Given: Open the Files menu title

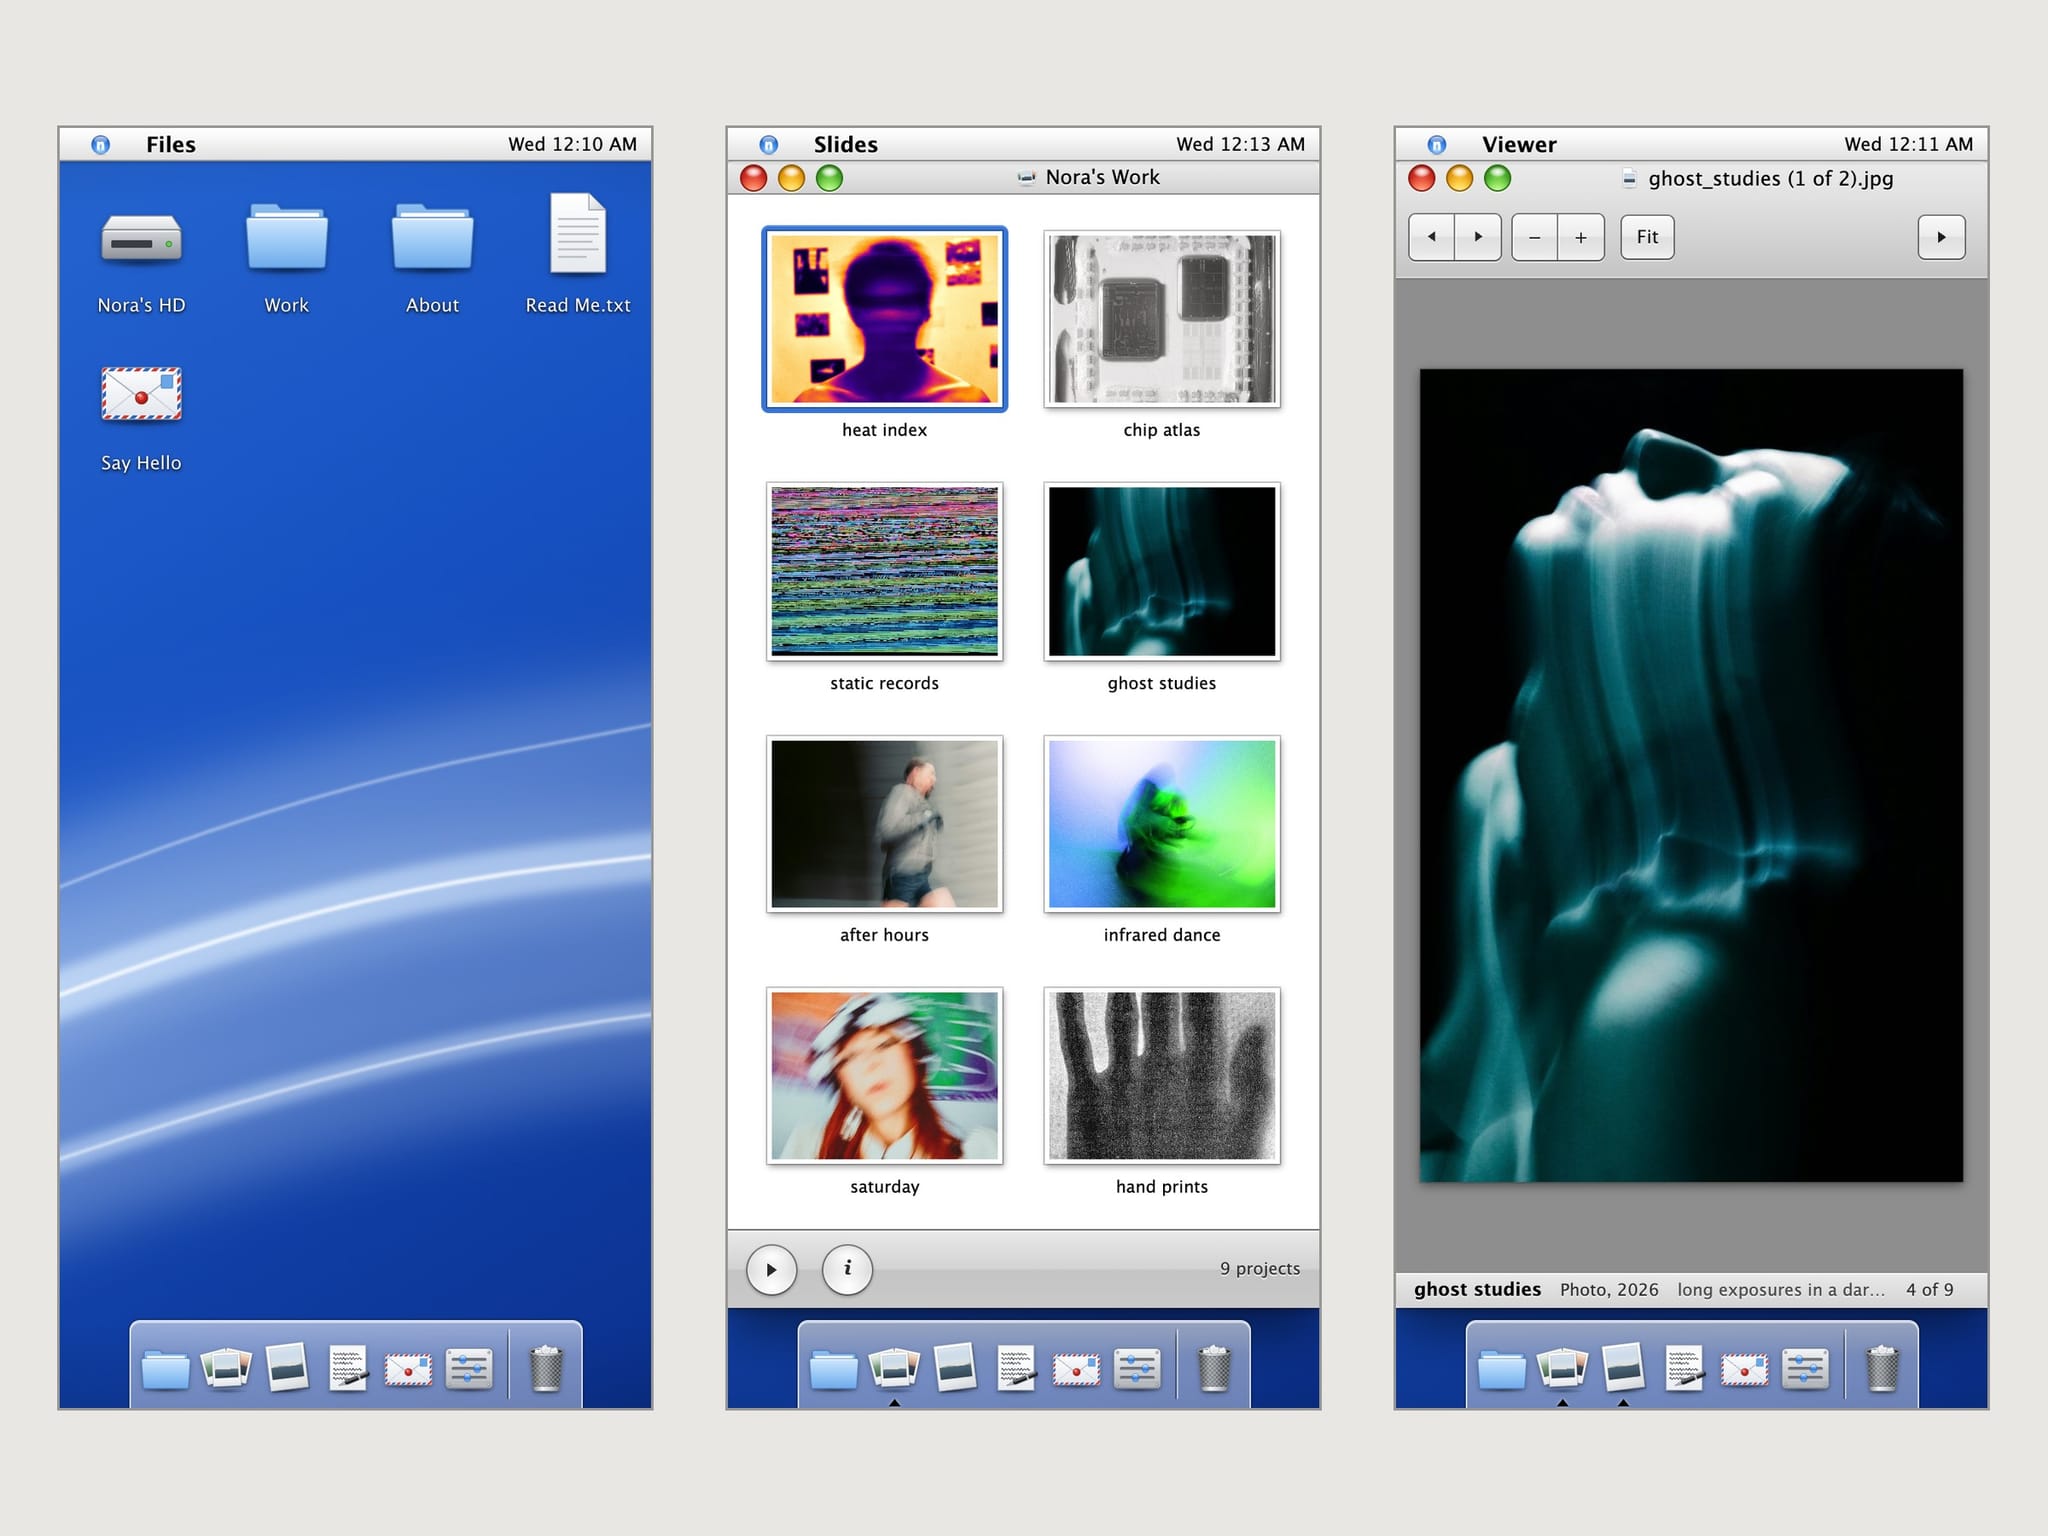Looking at the screenshot, I should [x=171, y=144].
